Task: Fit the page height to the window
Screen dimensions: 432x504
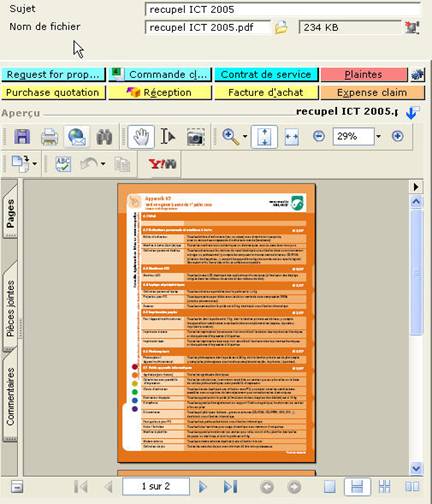Action: pos(264,137)
